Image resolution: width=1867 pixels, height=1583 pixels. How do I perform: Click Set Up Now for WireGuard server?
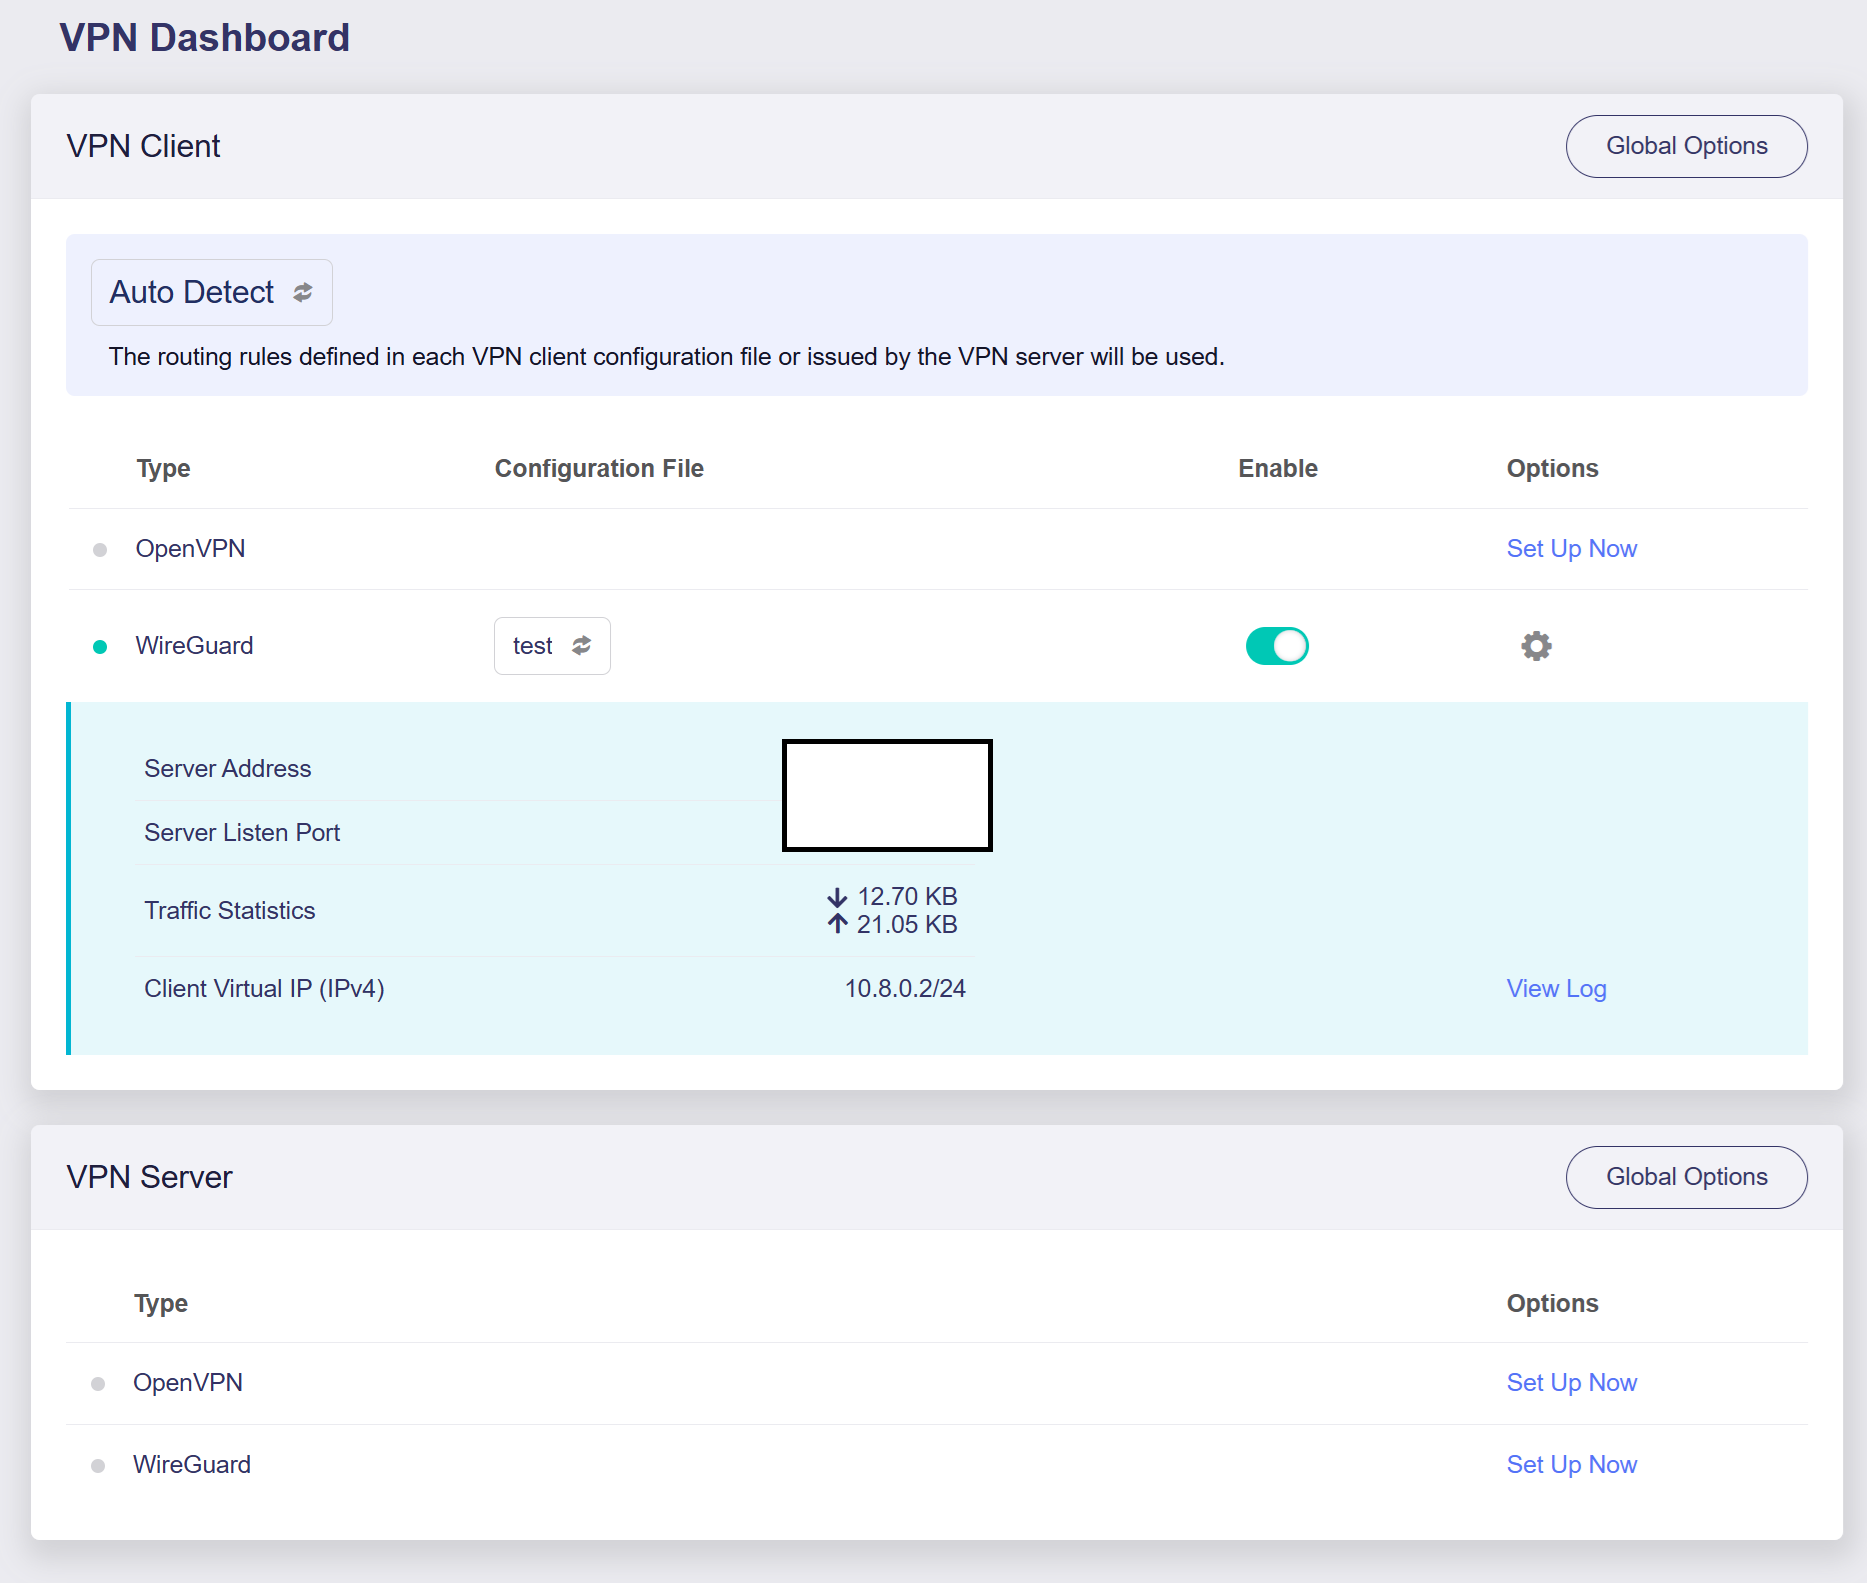click(x=1571, y=1465)
